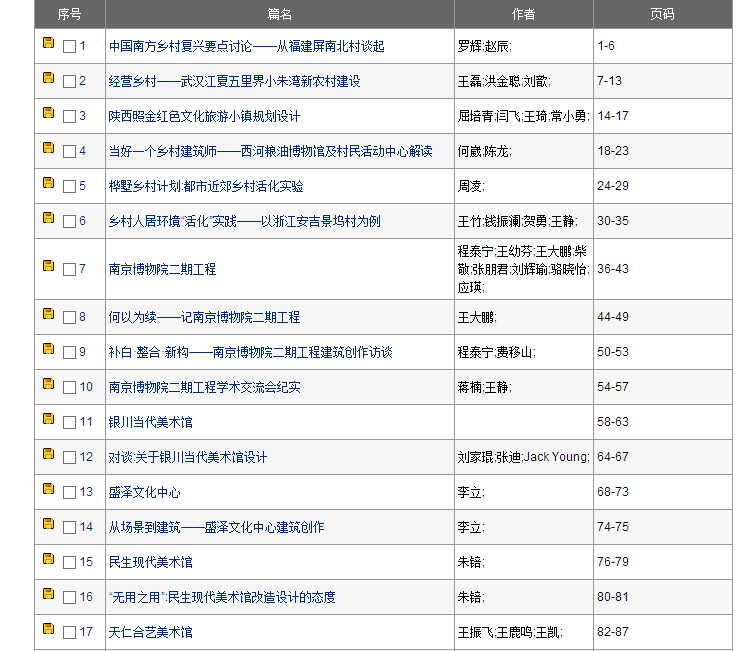Click the yellow document icon in row 15
This screenshot has height=651, width=752.
48,559
